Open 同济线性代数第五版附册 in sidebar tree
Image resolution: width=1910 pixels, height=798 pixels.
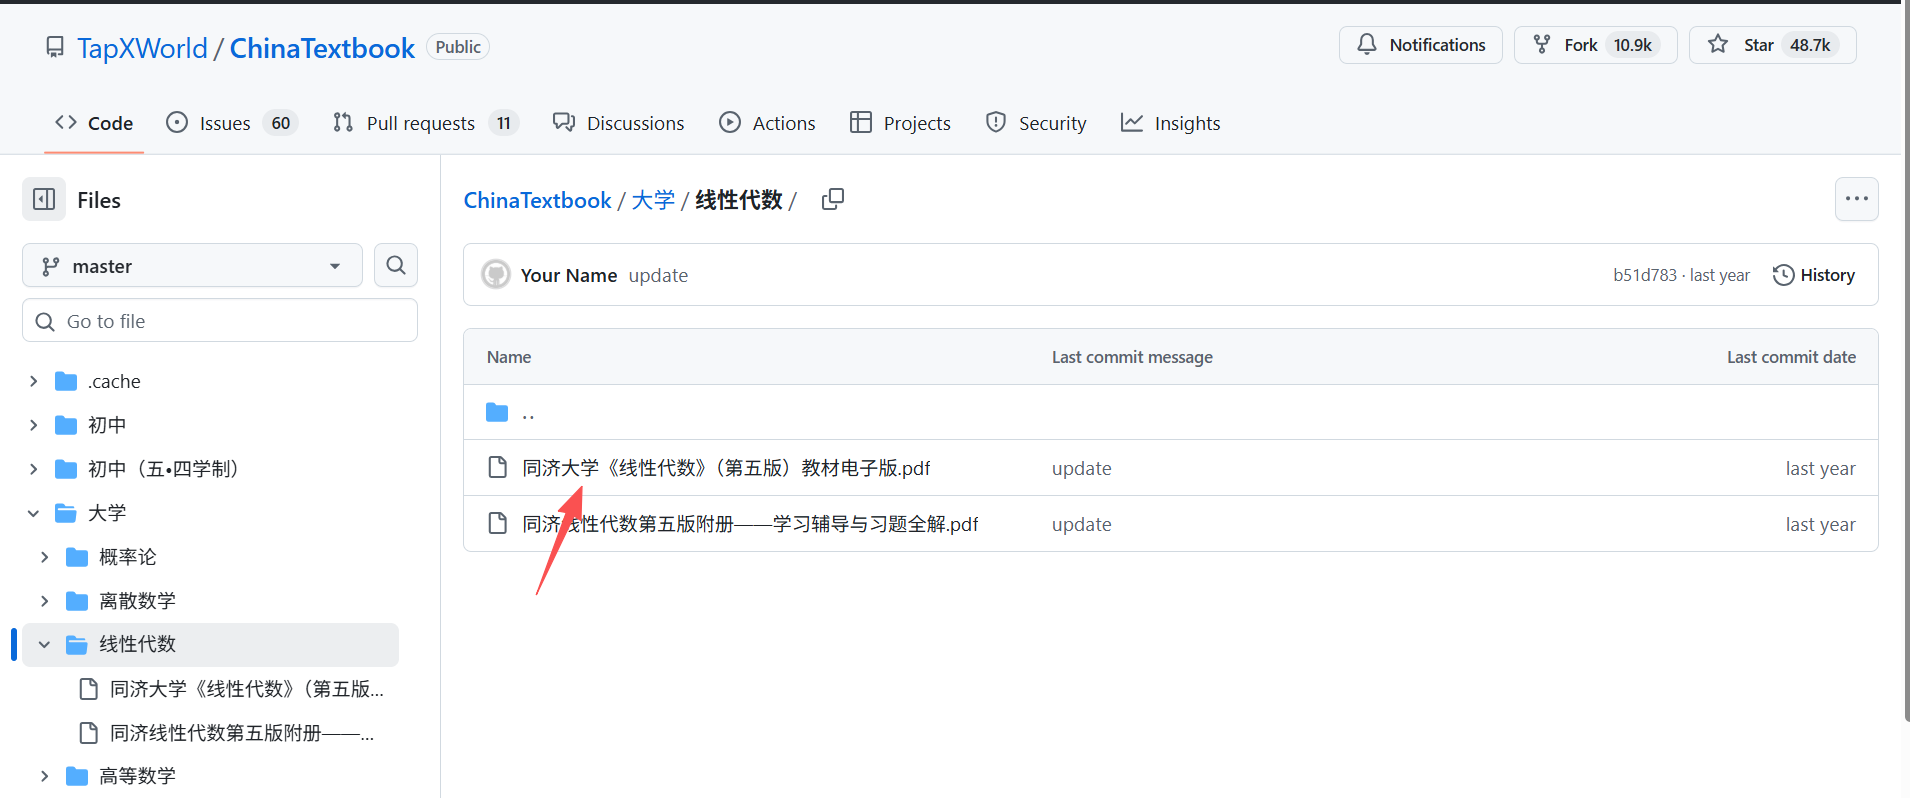241,733
